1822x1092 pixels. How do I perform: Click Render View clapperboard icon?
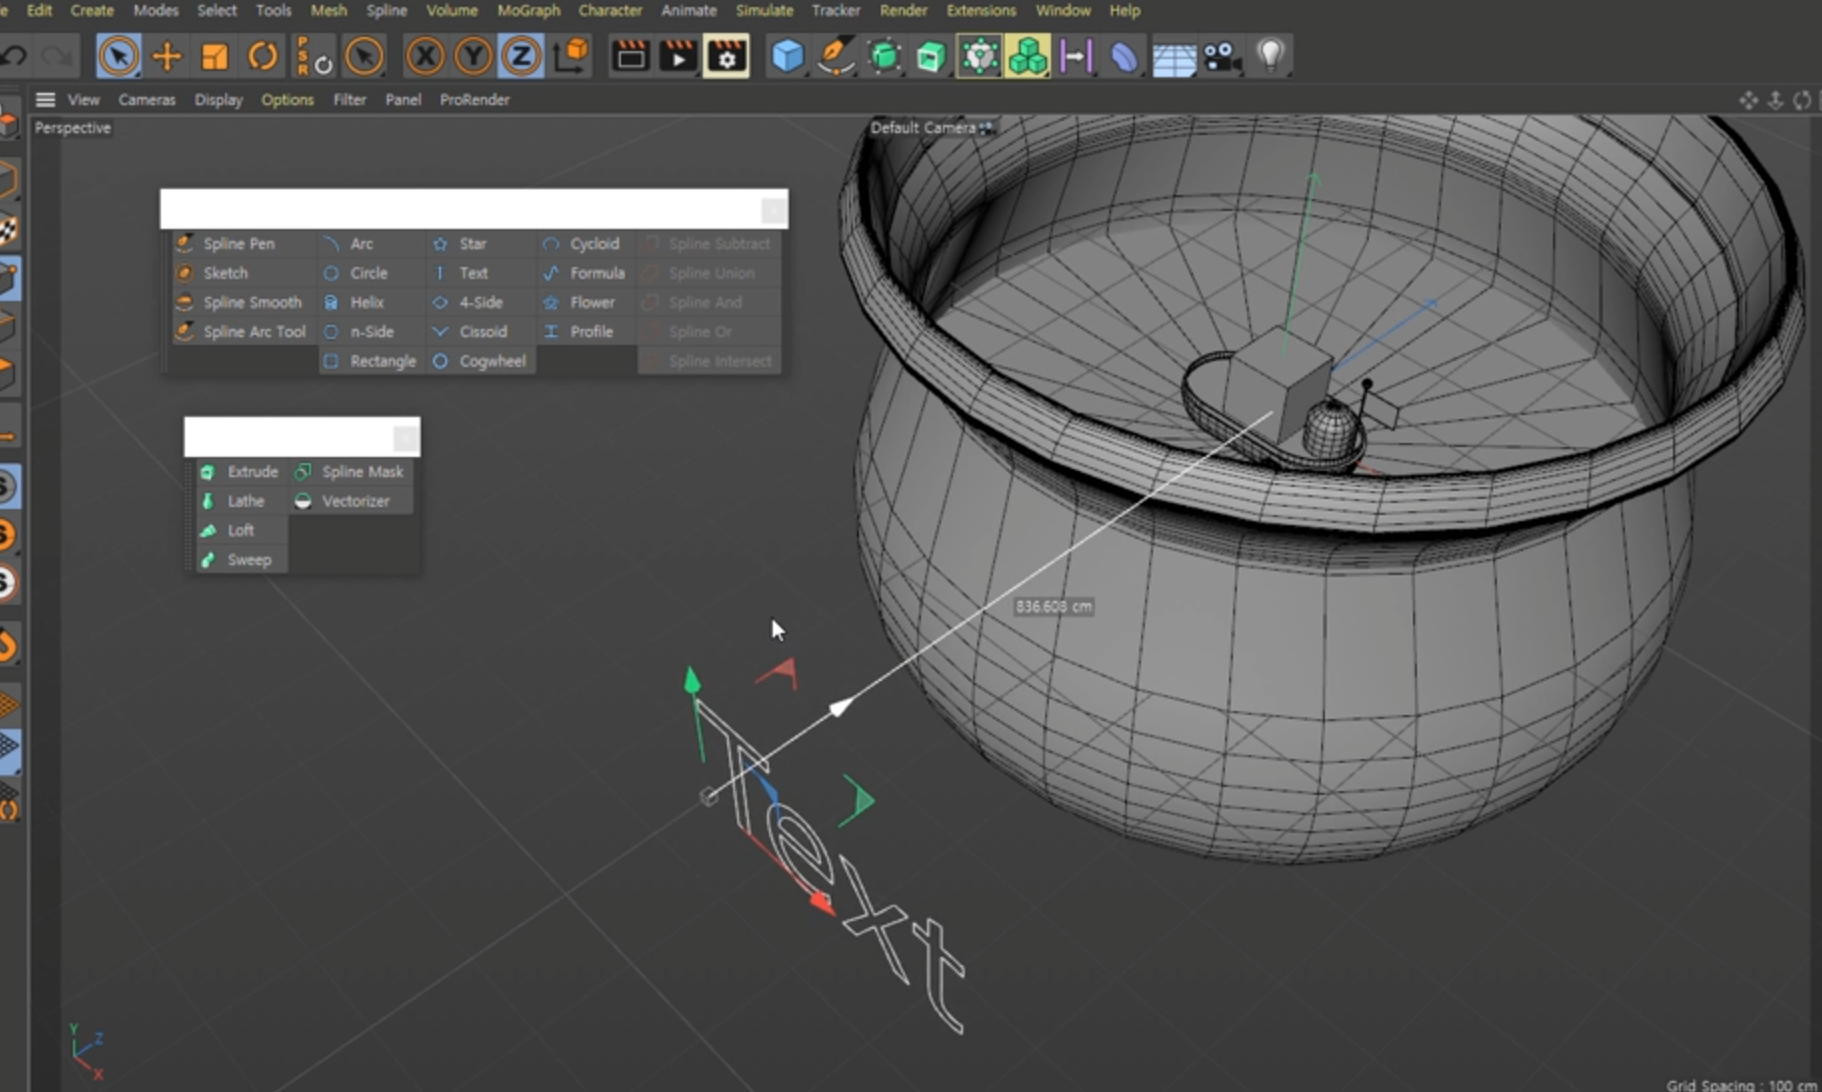[630, 56]
